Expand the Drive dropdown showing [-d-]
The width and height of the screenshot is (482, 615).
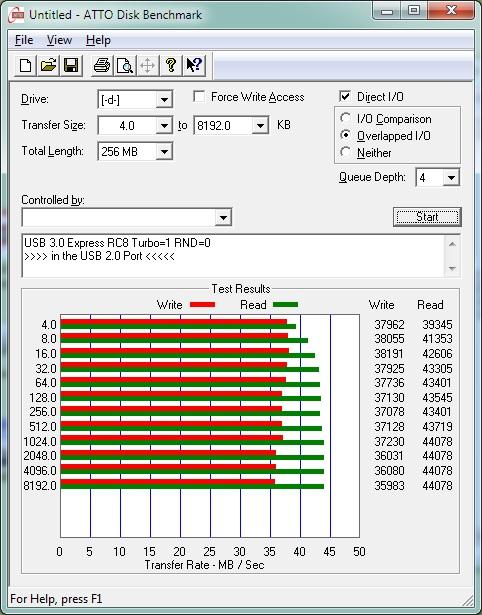[x=135, y=100]
